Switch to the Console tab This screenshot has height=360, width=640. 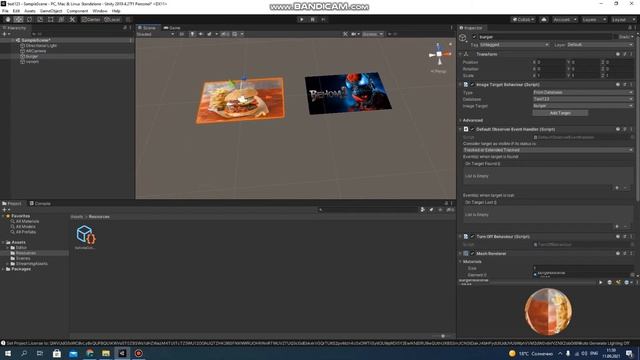(40, 203)
